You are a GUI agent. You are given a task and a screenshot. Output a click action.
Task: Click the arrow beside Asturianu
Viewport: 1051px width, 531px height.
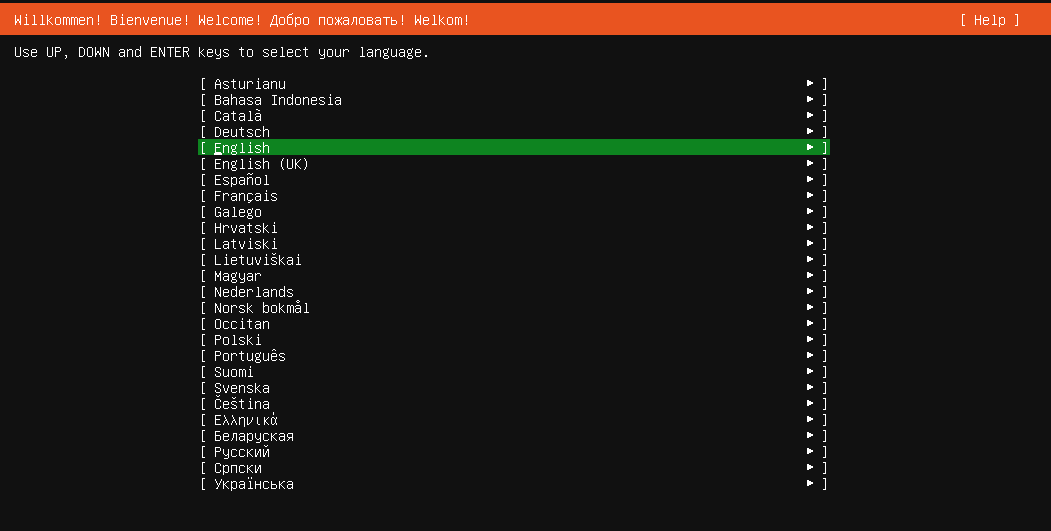(810, 83)
